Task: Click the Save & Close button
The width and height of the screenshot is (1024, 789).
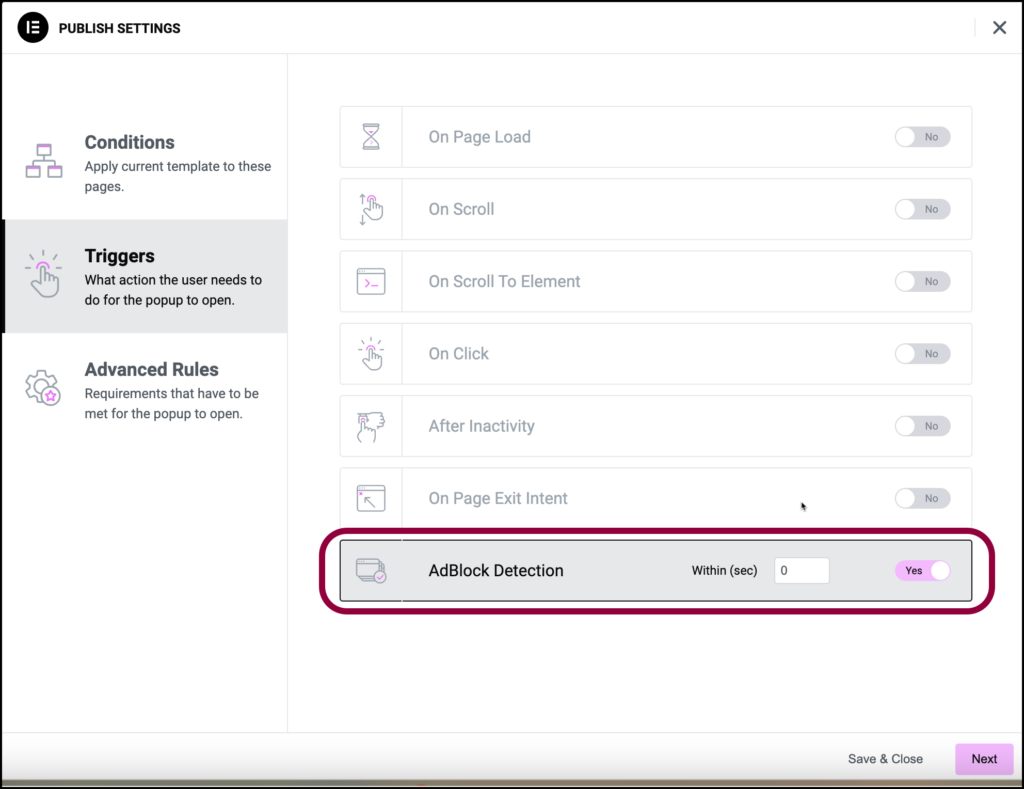Action: (x=884, y=759)
